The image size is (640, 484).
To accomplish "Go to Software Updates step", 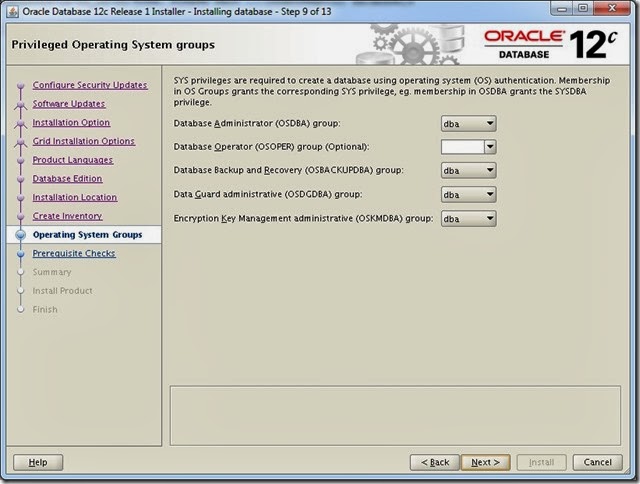I will tap(69, 104).
